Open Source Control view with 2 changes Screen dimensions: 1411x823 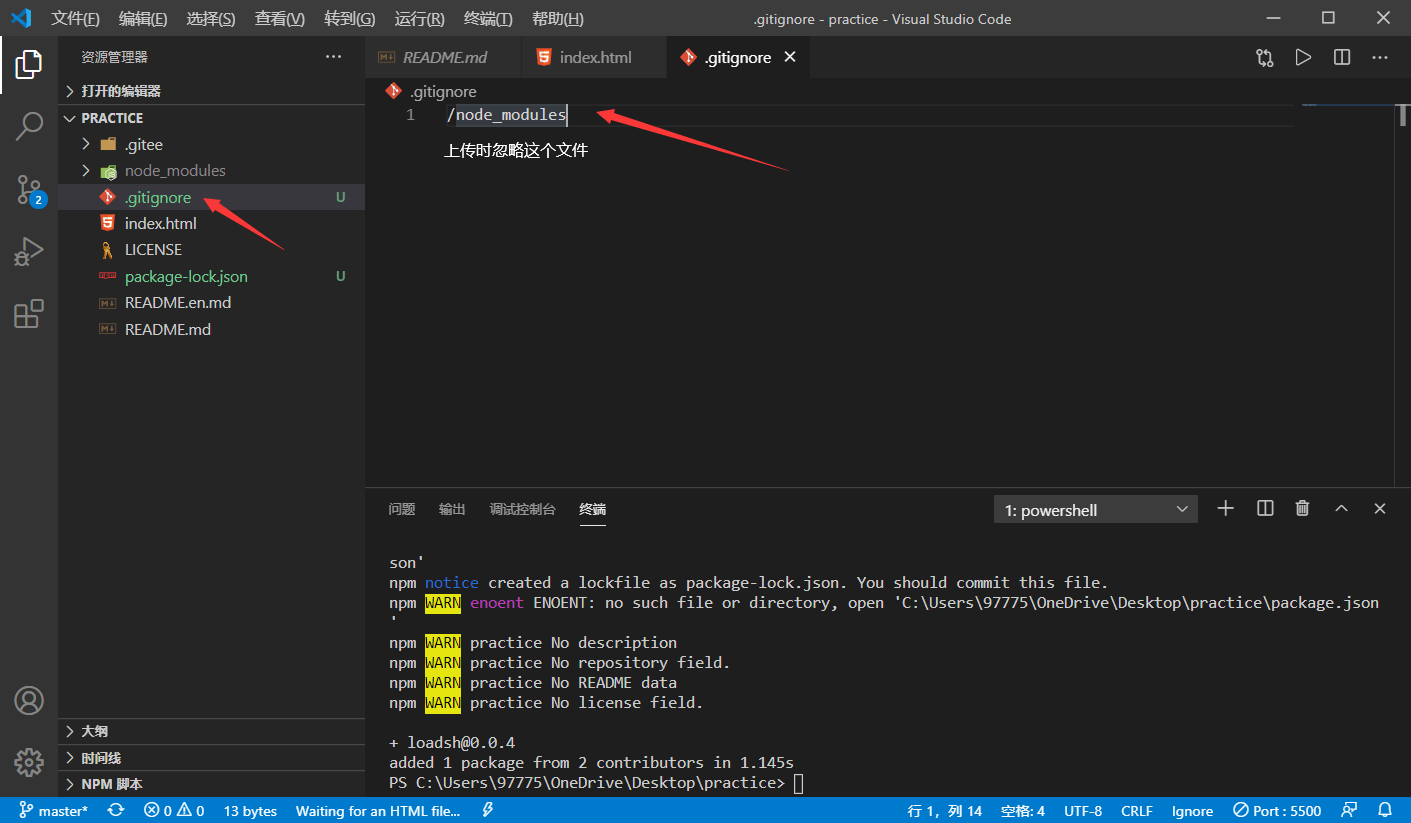pos(29,189)
